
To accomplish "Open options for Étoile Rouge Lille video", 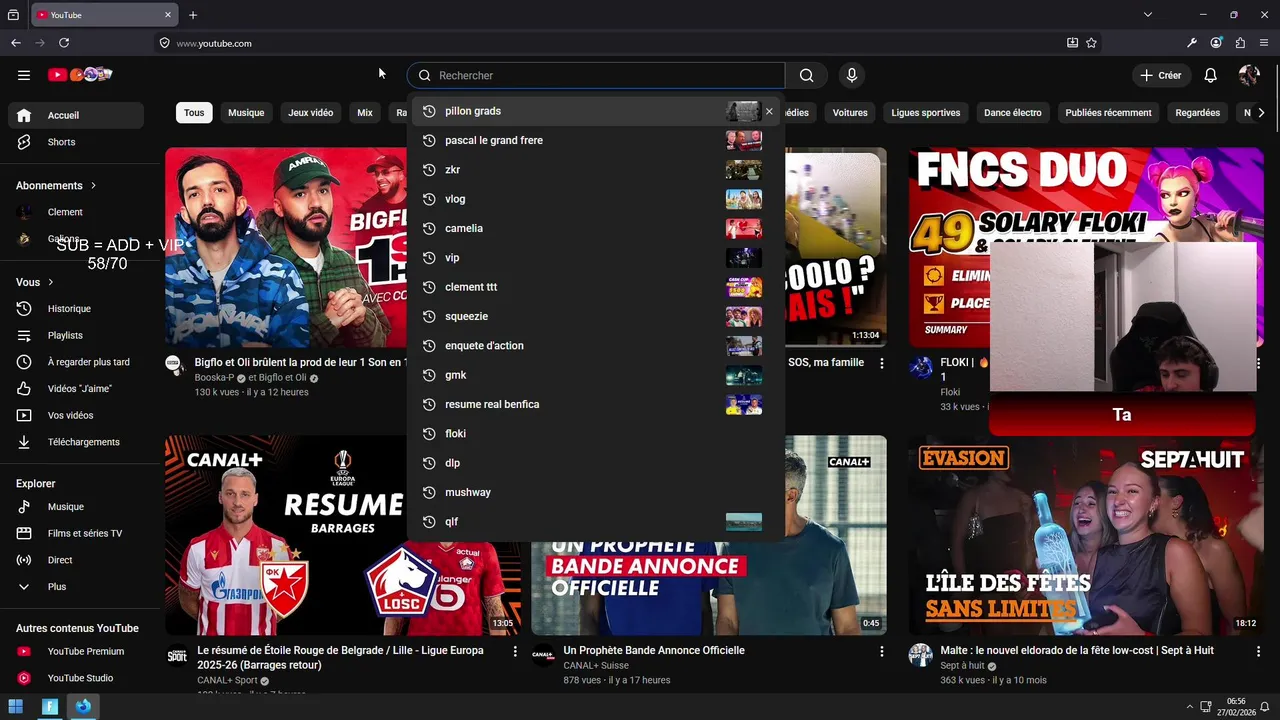I will pos(515,651).
